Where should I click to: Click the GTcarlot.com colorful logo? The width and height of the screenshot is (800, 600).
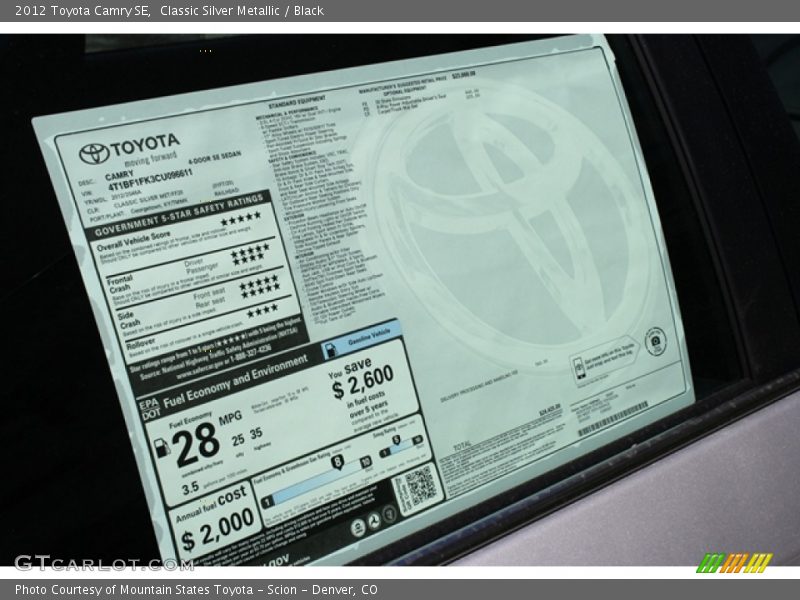(732, 563)
